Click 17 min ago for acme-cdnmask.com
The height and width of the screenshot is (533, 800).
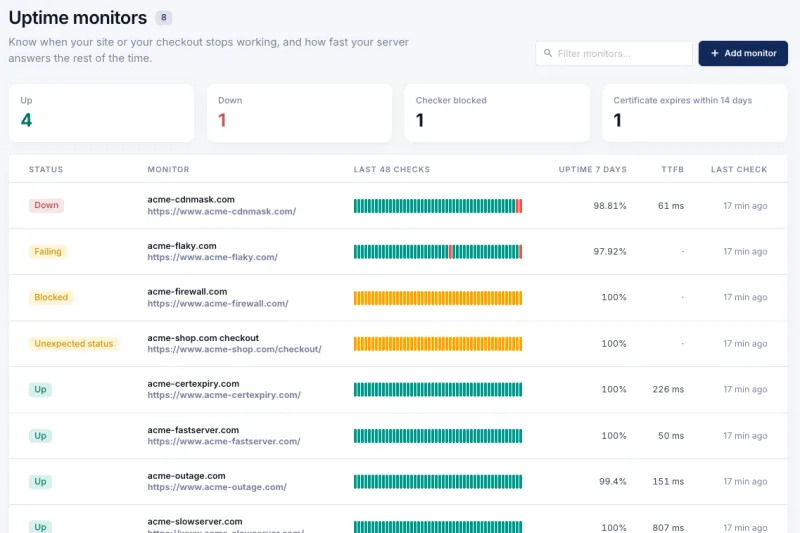[x=745, y=206]
